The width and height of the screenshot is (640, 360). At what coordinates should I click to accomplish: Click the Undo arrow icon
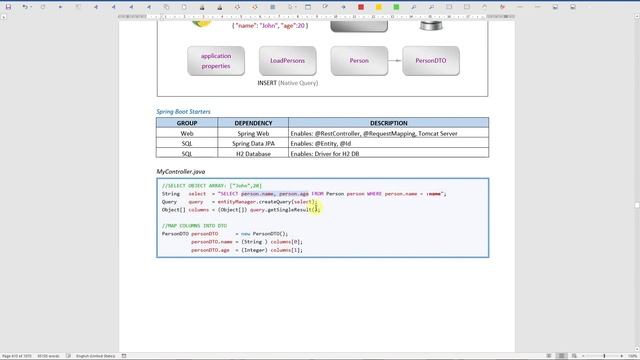click(x=25, y=7)
